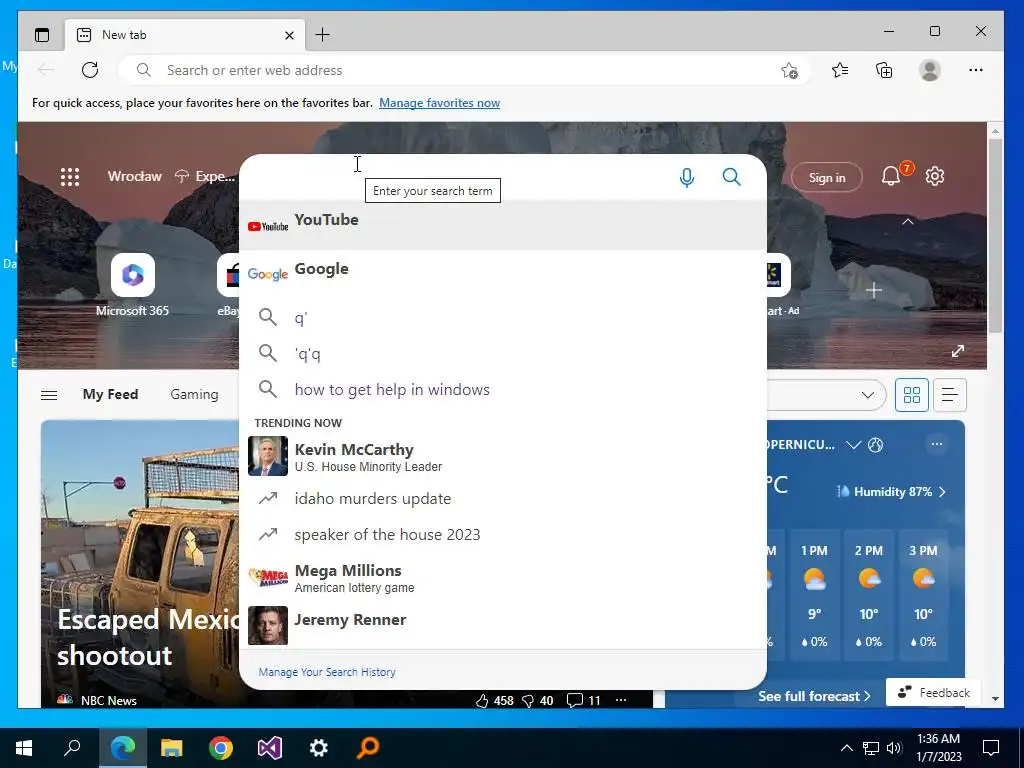1024x768 pixels.
Task: Select how to get help in windows
Action: coord(503,390)
